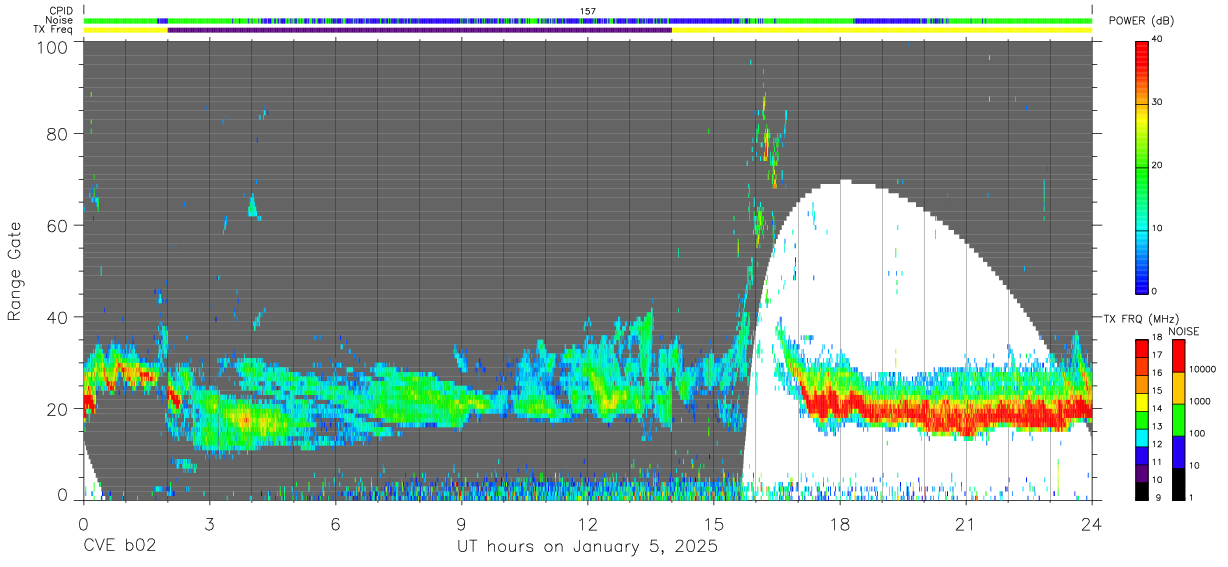Click x-axis tick label 9
The height and width of the screenshot is (567, 1228).
(x=461, y=523)
